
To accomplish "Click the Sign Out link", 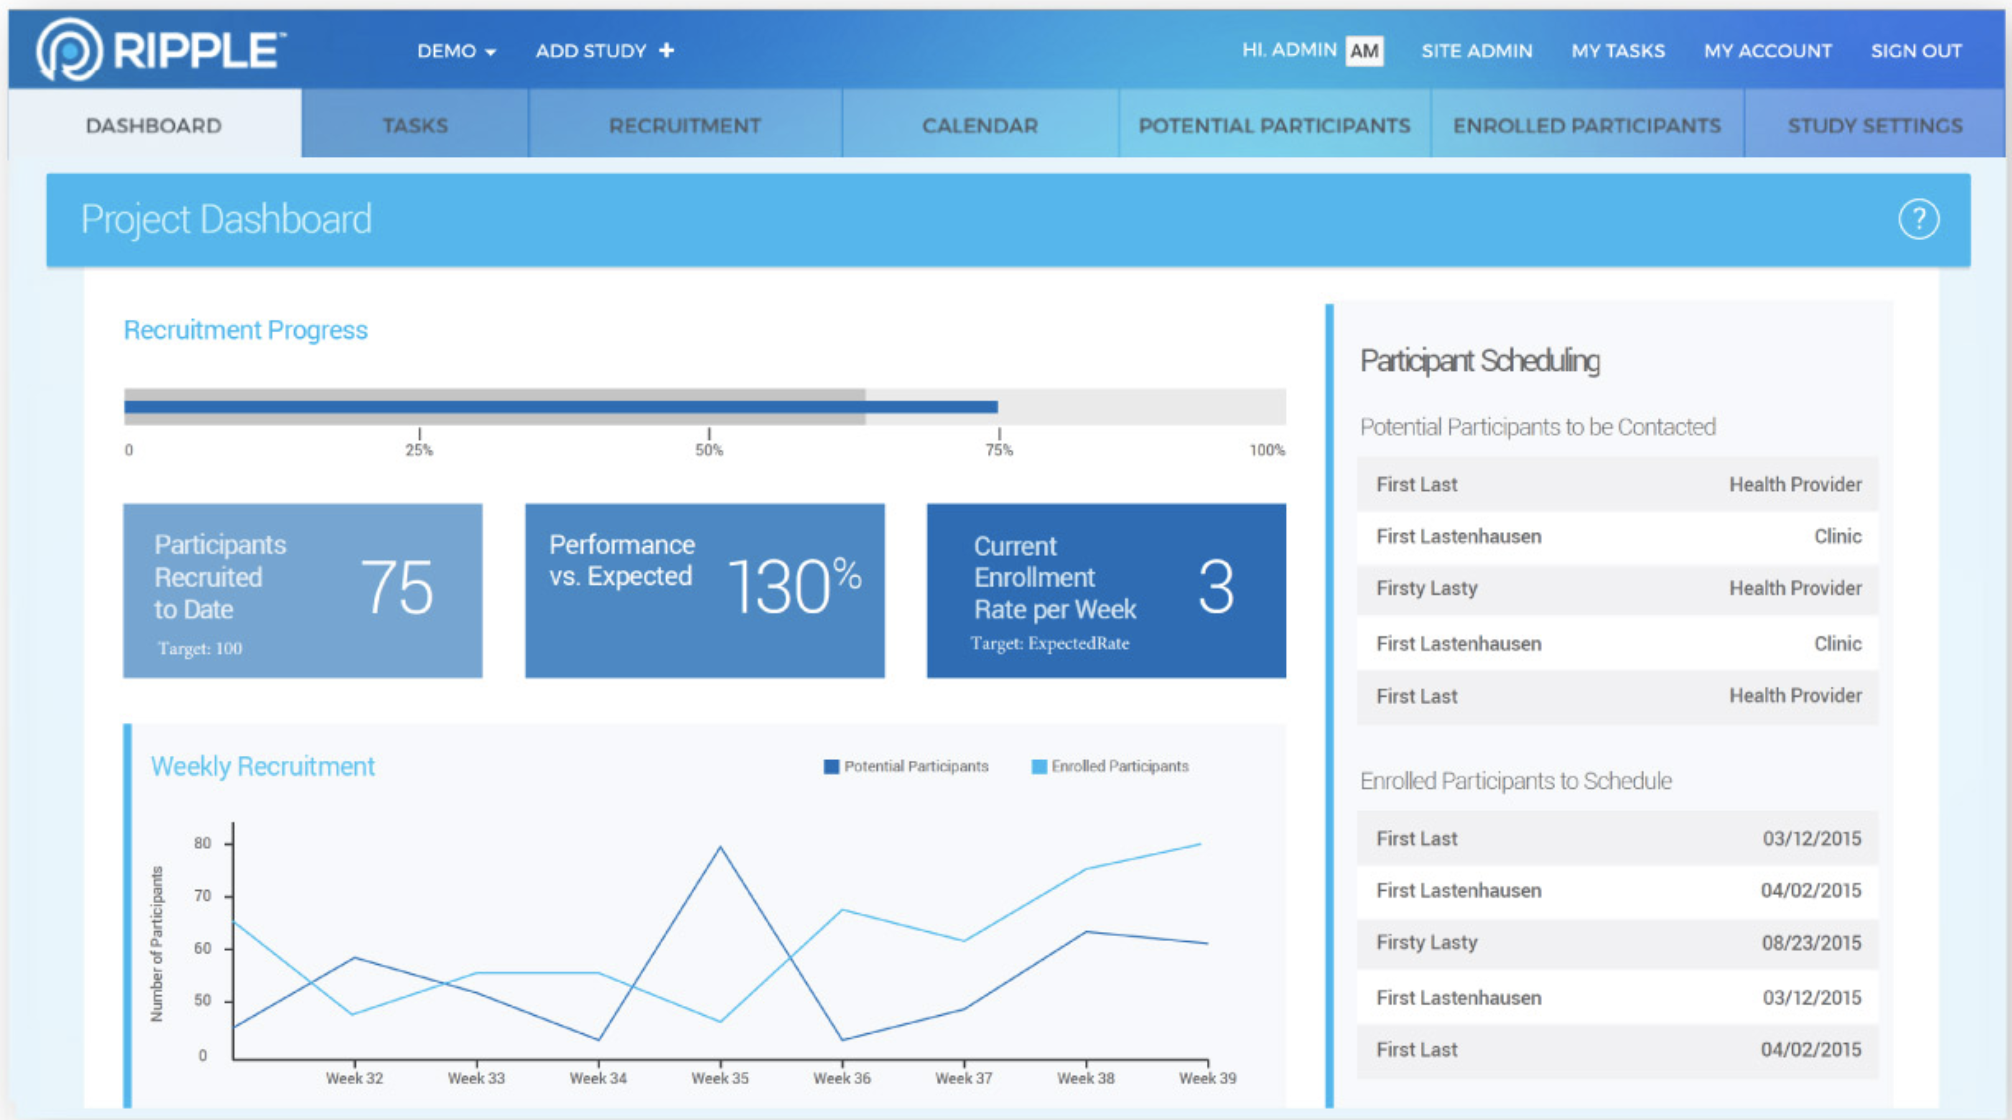I will 1915,51.
